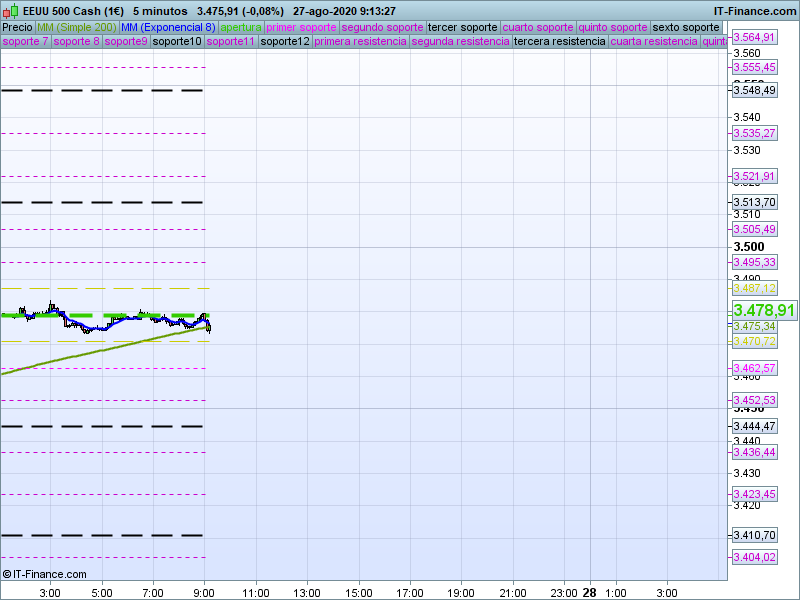The height and width of the screenshot is (600, 800).
Task: Click the soporte10 label
Action: coord(178,42)
